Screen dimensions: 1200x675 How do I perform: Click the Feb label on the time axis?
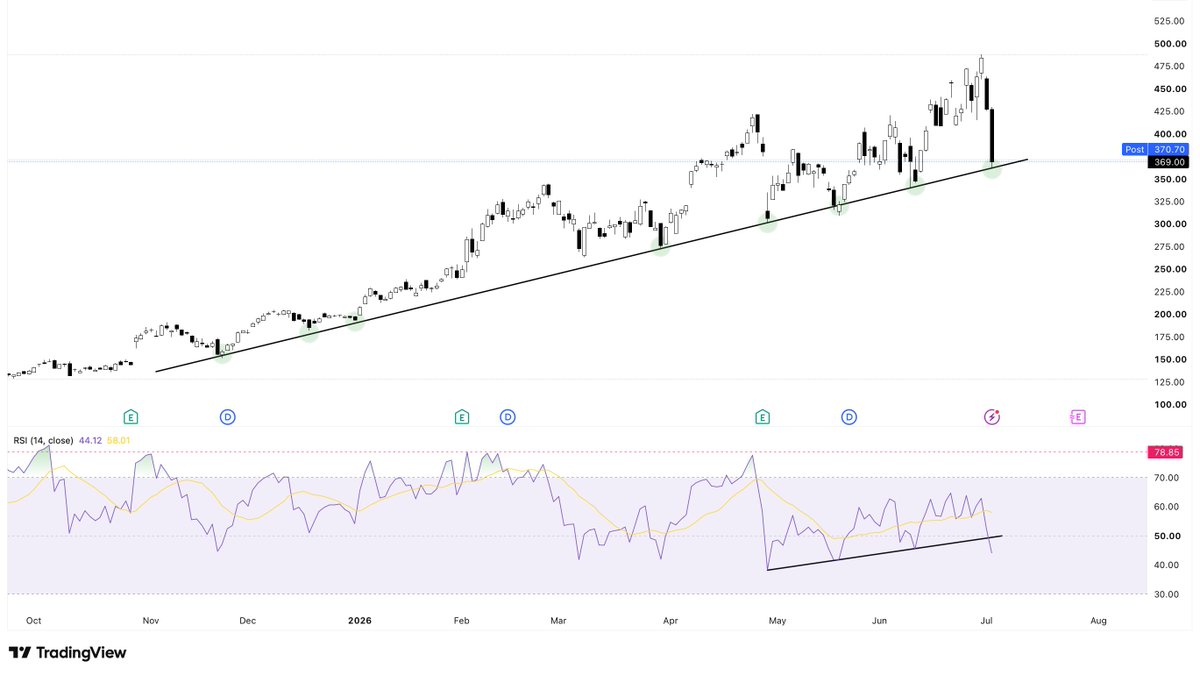pyautogui.click(x=461, y=621)
